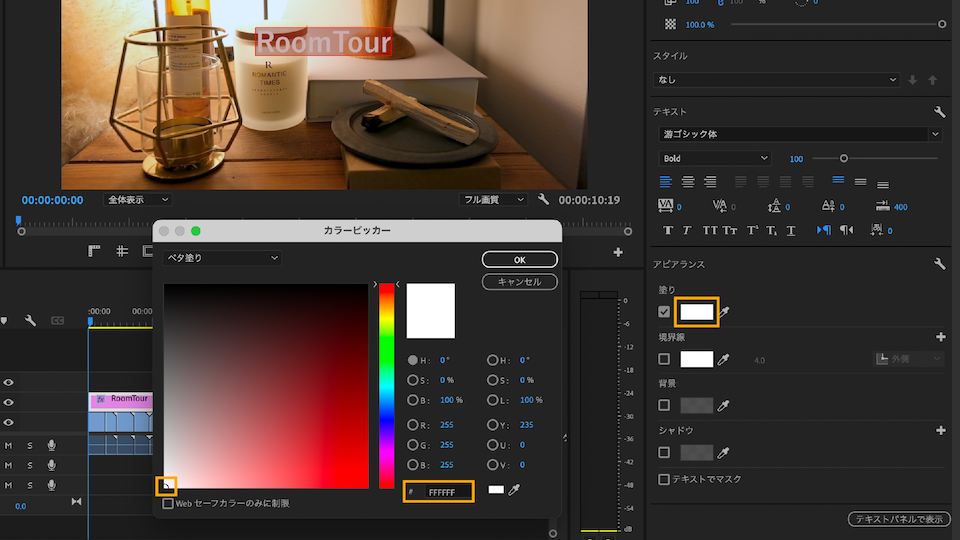
Task: Click the fill color eyedropper in Appearance
Action: pyautogui.click(x=725, y=313)
